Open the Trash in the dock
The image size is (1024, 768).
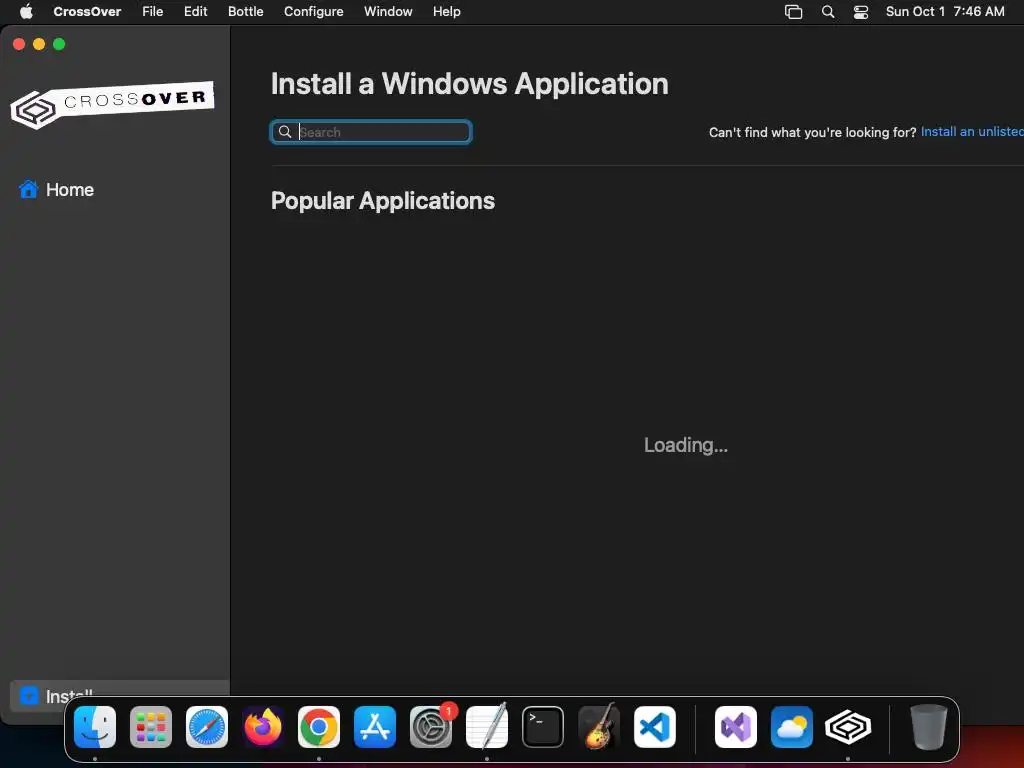coord(929,727)
